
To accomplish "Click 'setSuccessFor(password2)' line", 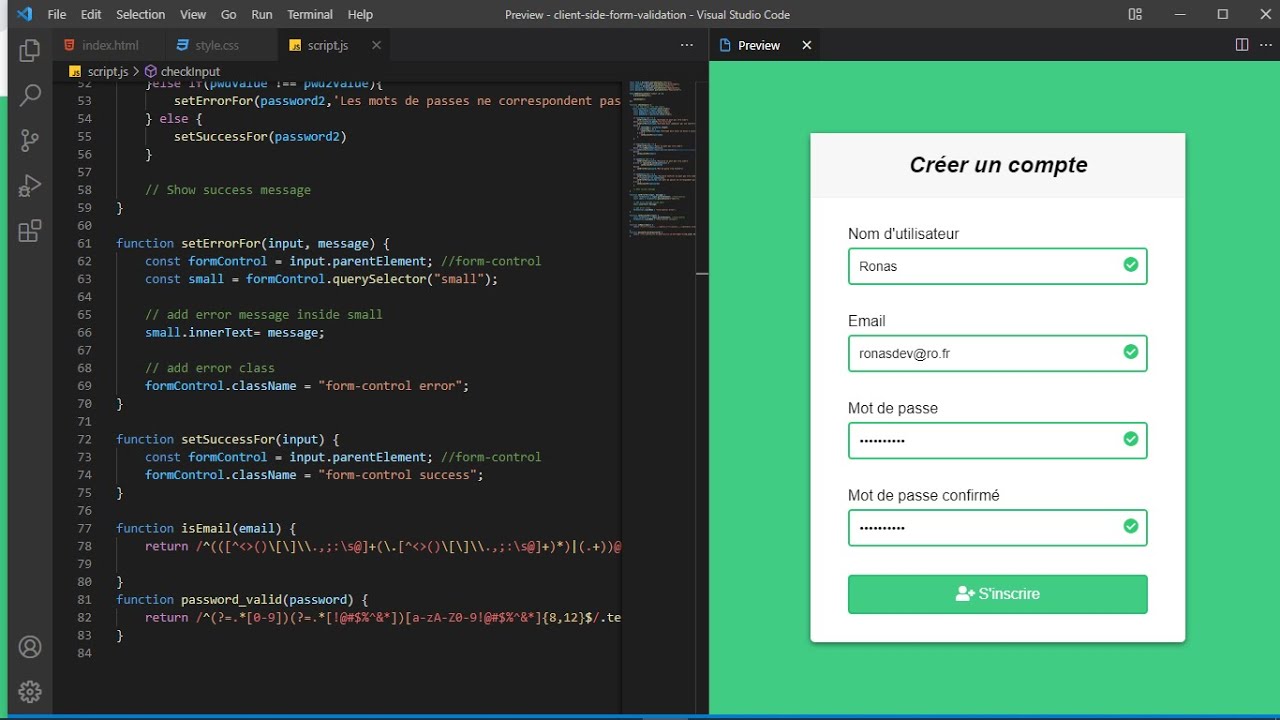I will [260, 136].
